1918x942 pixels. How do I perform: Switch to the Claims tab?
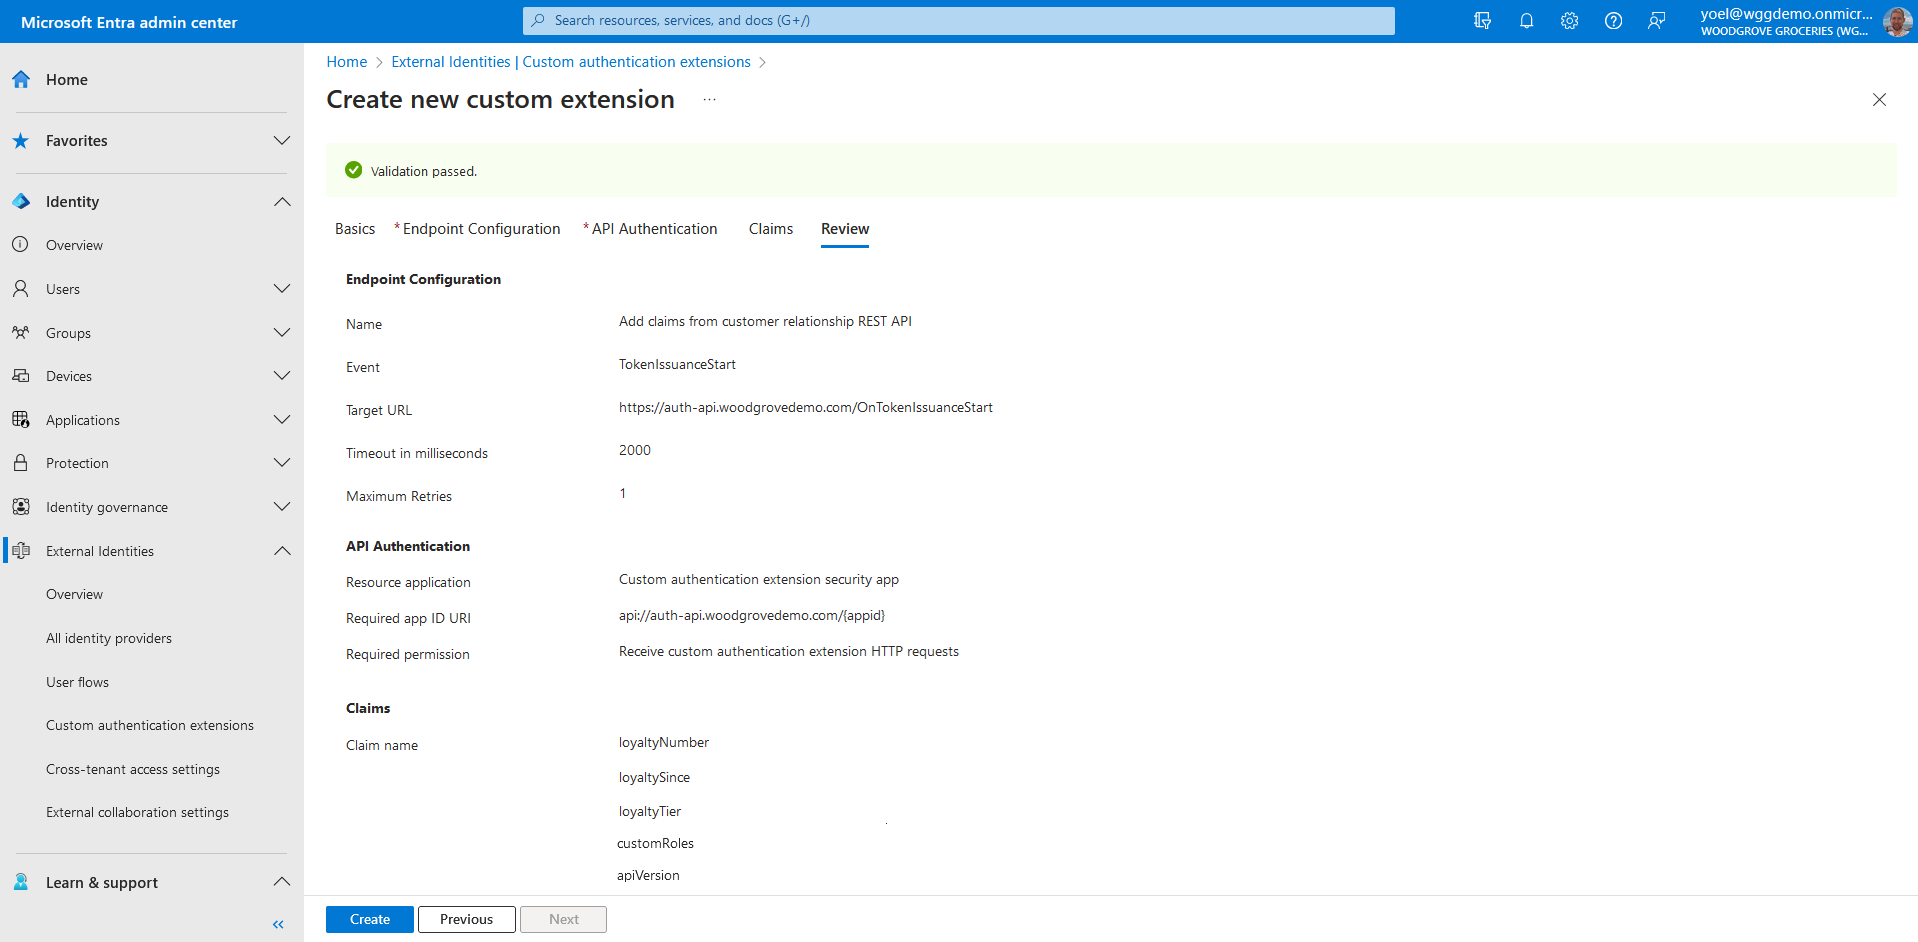[770, 229]
